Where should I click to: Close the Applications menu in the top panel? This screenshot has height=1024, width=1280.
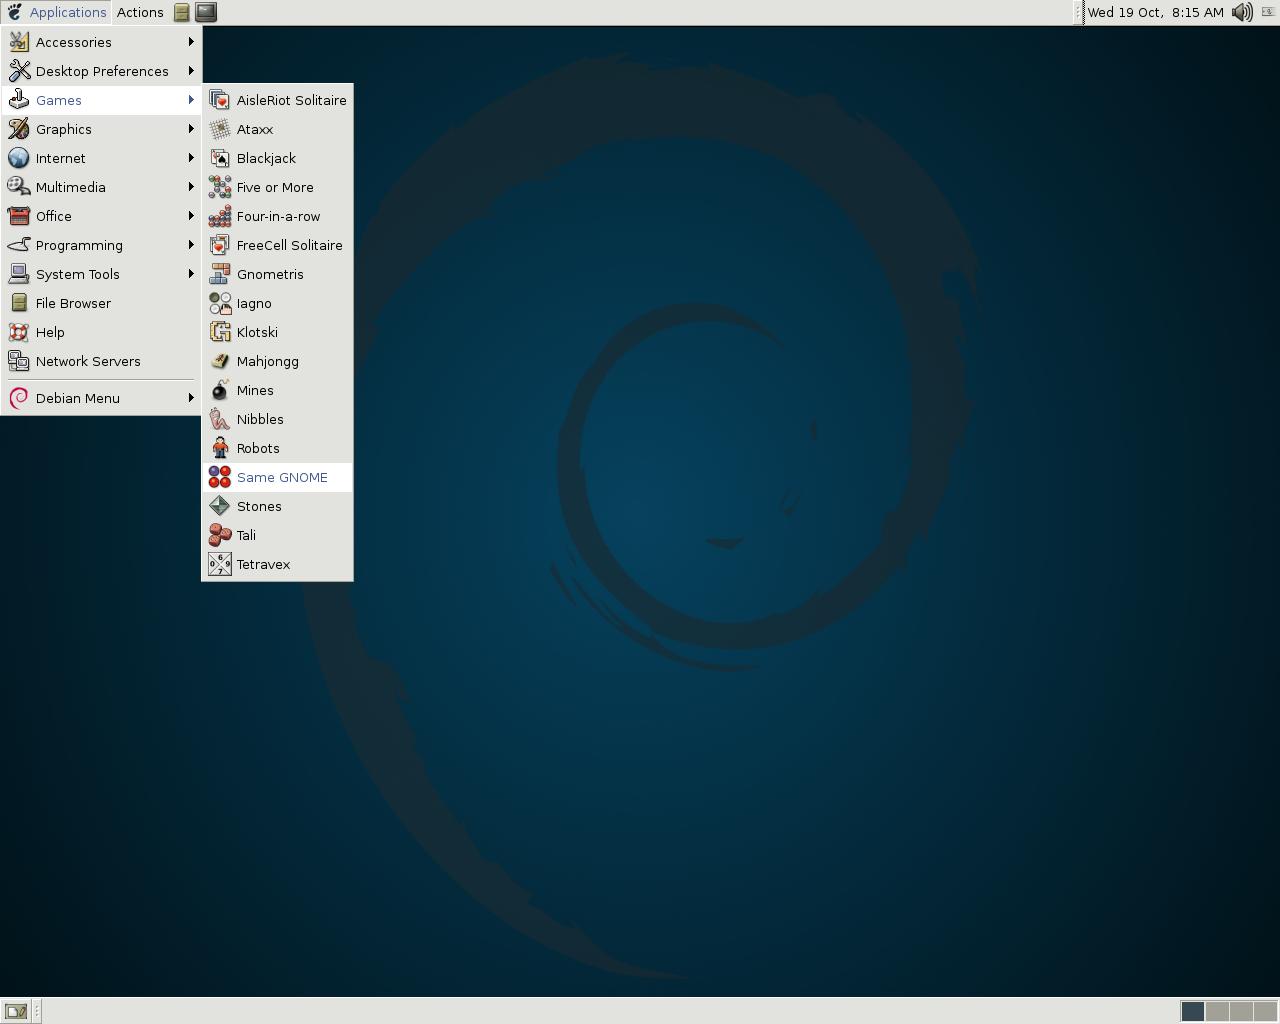pos(56,12)
